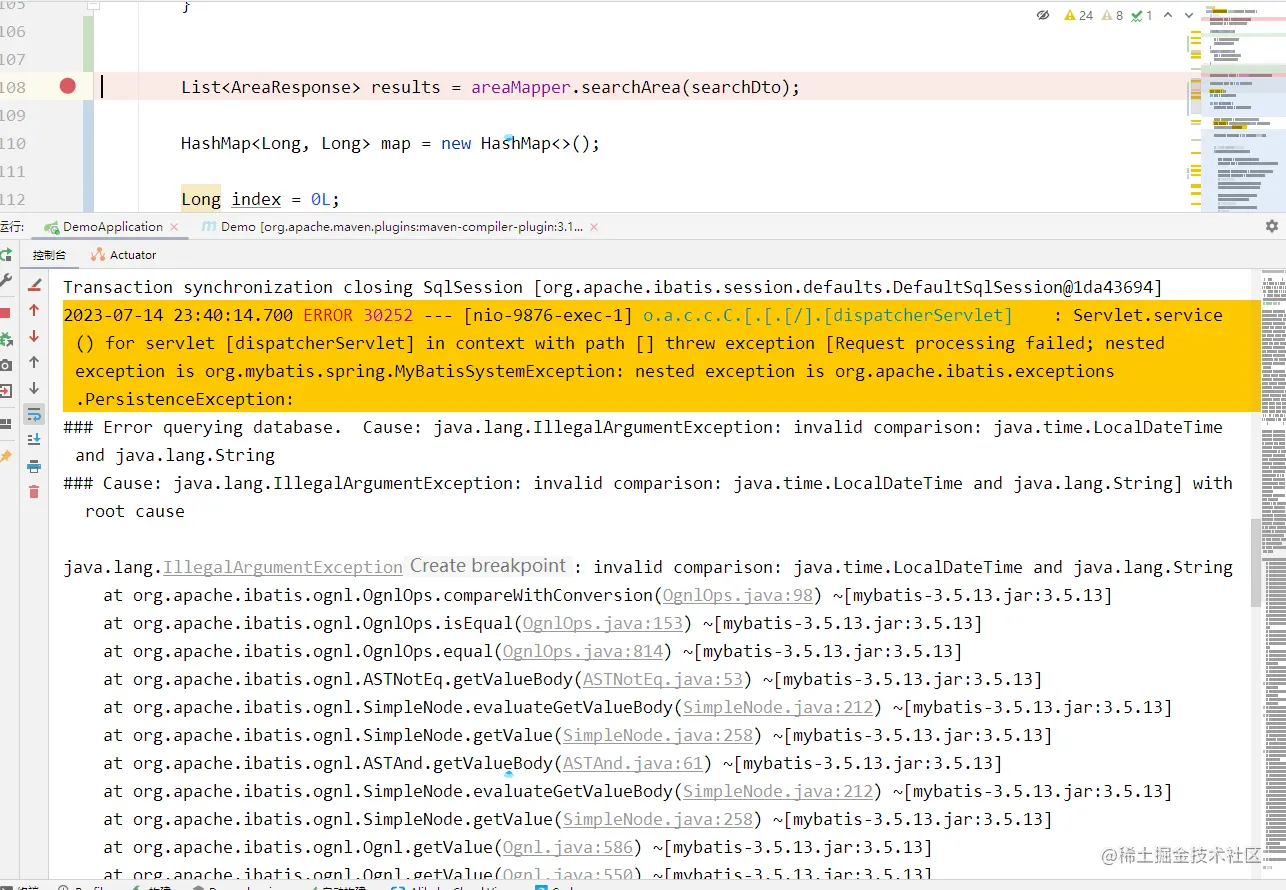Open the OgnlOps.java:814 link
The height and width of the screenshot is (890, 1286).
582,651
